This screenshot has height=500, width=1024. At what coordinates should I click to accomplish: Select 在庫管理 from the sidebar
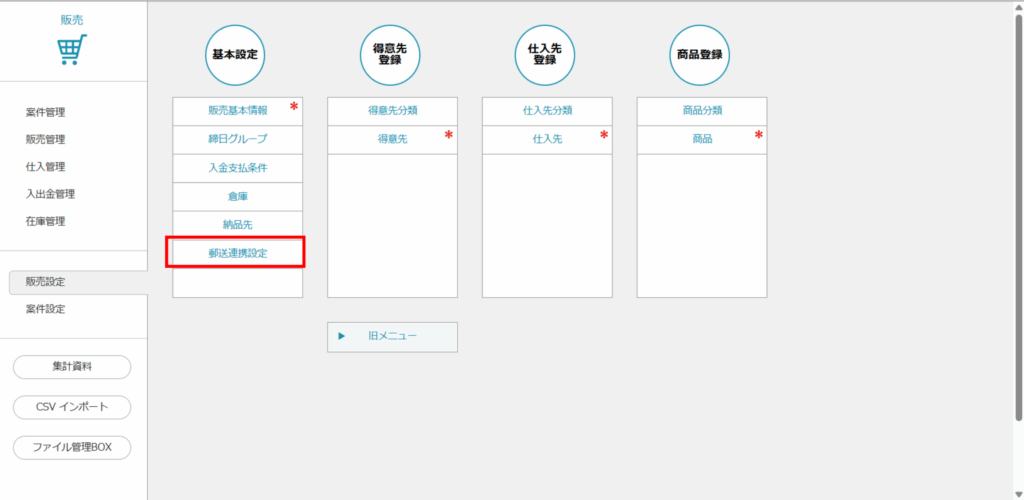click(x=46, y=221)
